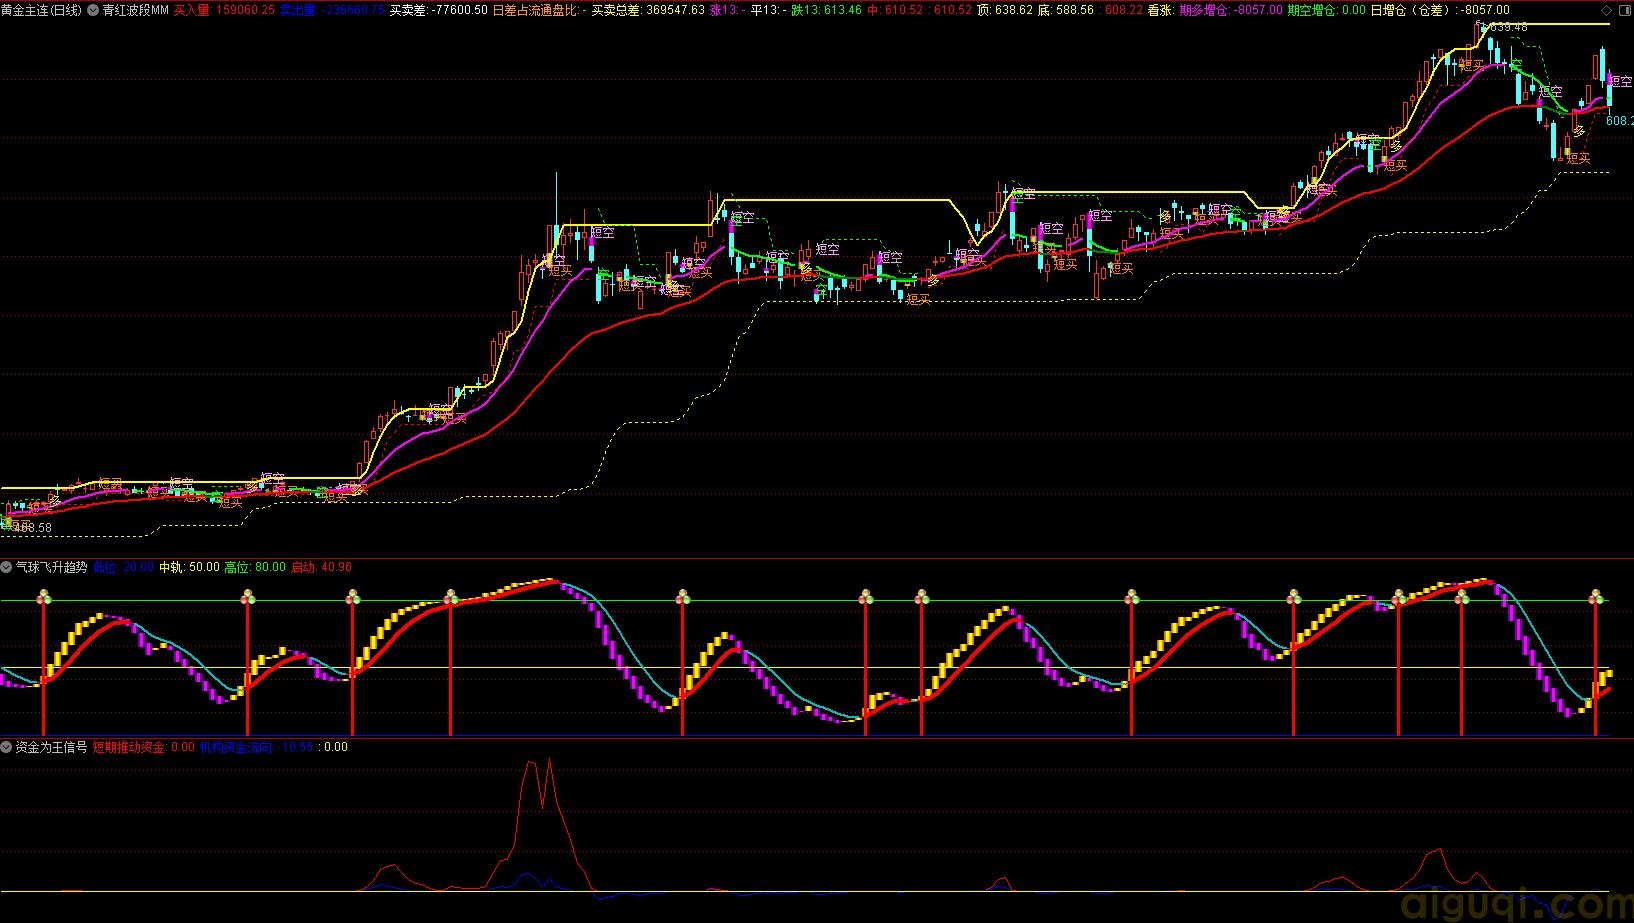
Task: Select the 资金为王信号 indicator title
Action: [52, 747]
